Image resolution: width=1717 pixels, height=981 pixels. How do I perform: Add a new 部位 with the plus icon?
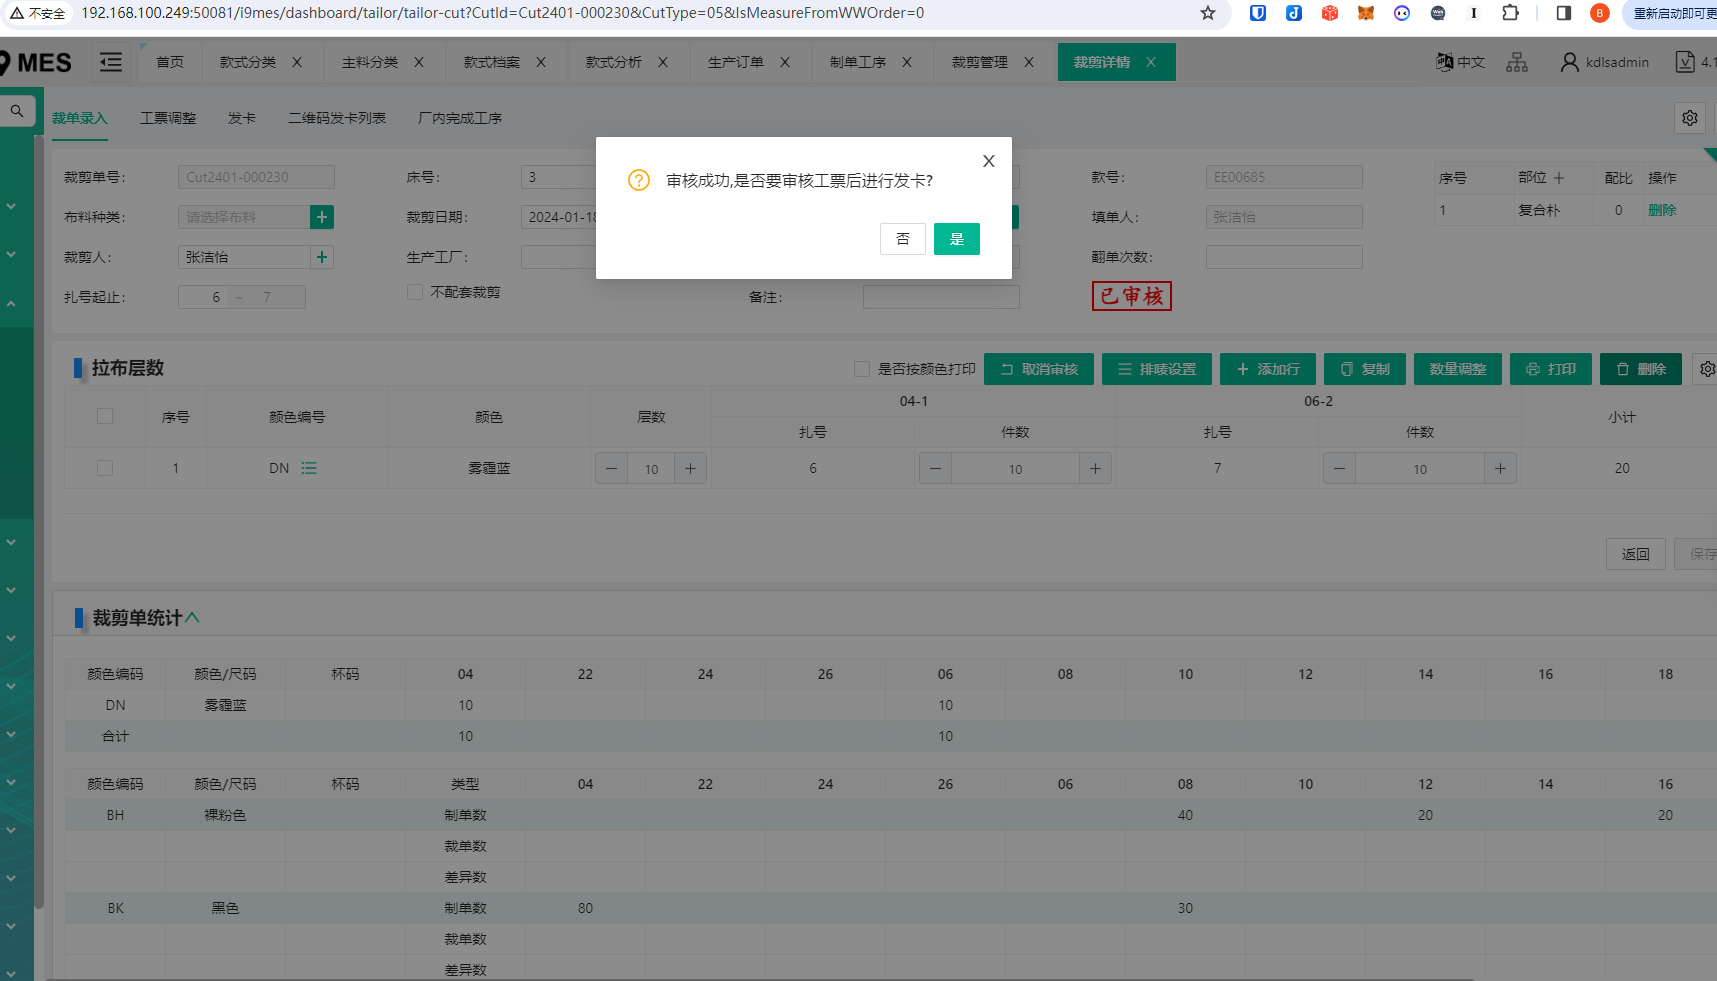coord(1559,178)
